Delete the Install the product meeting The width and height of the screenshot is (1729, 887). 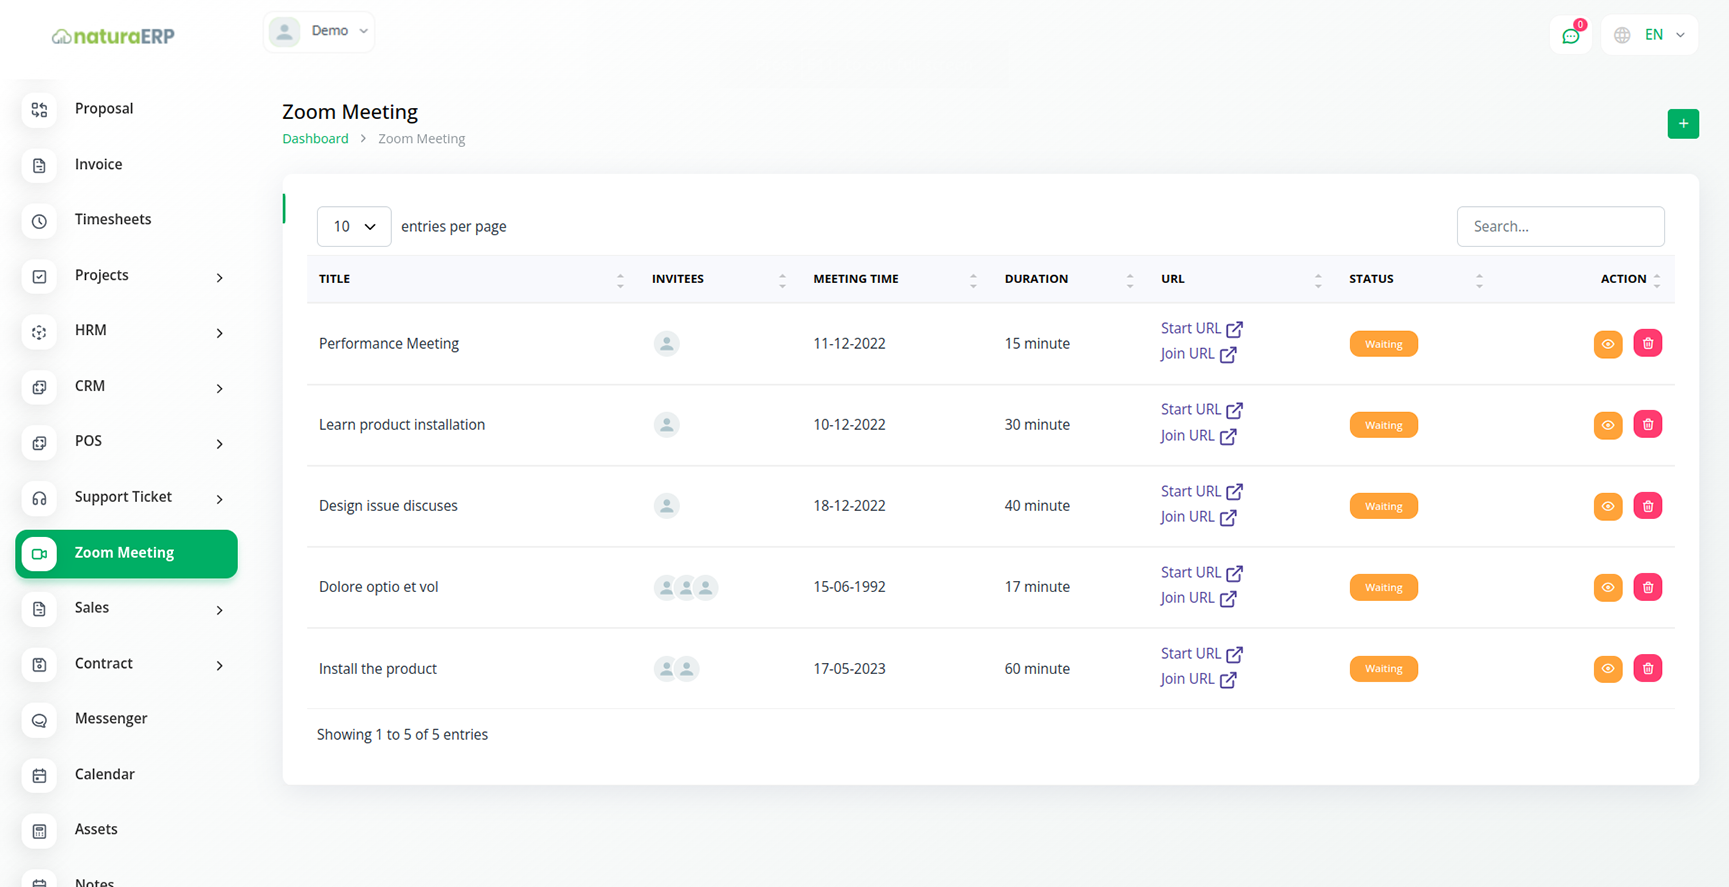click(x=1648, y=668)
